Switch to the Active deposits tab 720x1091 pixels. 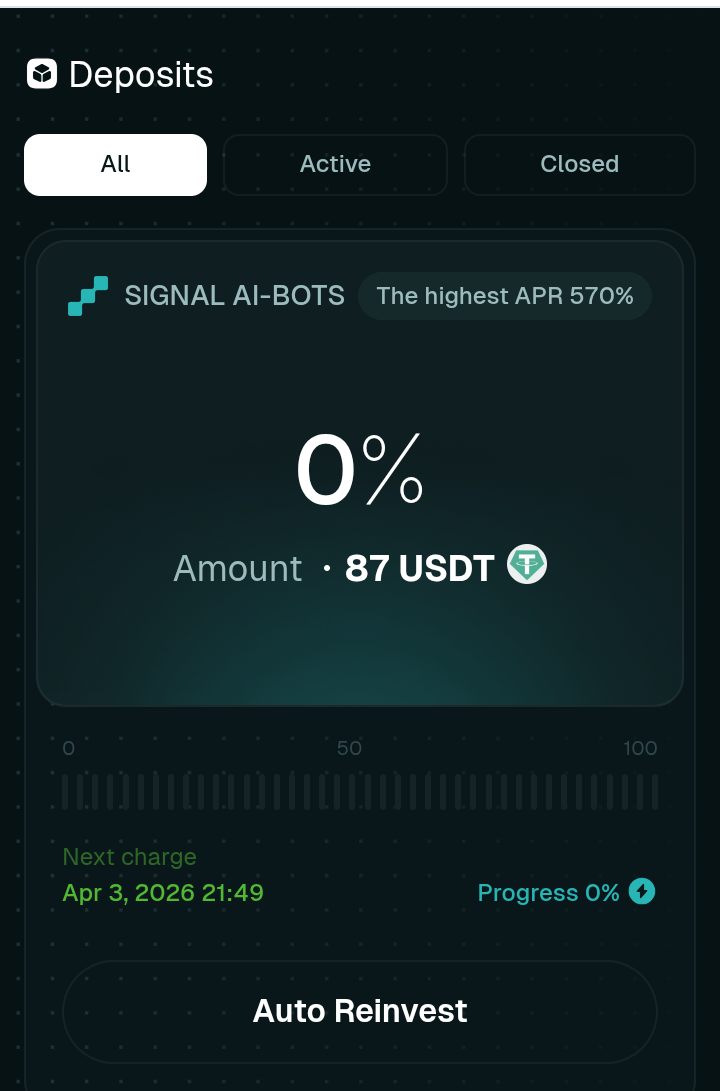click(x=335, y=164)
